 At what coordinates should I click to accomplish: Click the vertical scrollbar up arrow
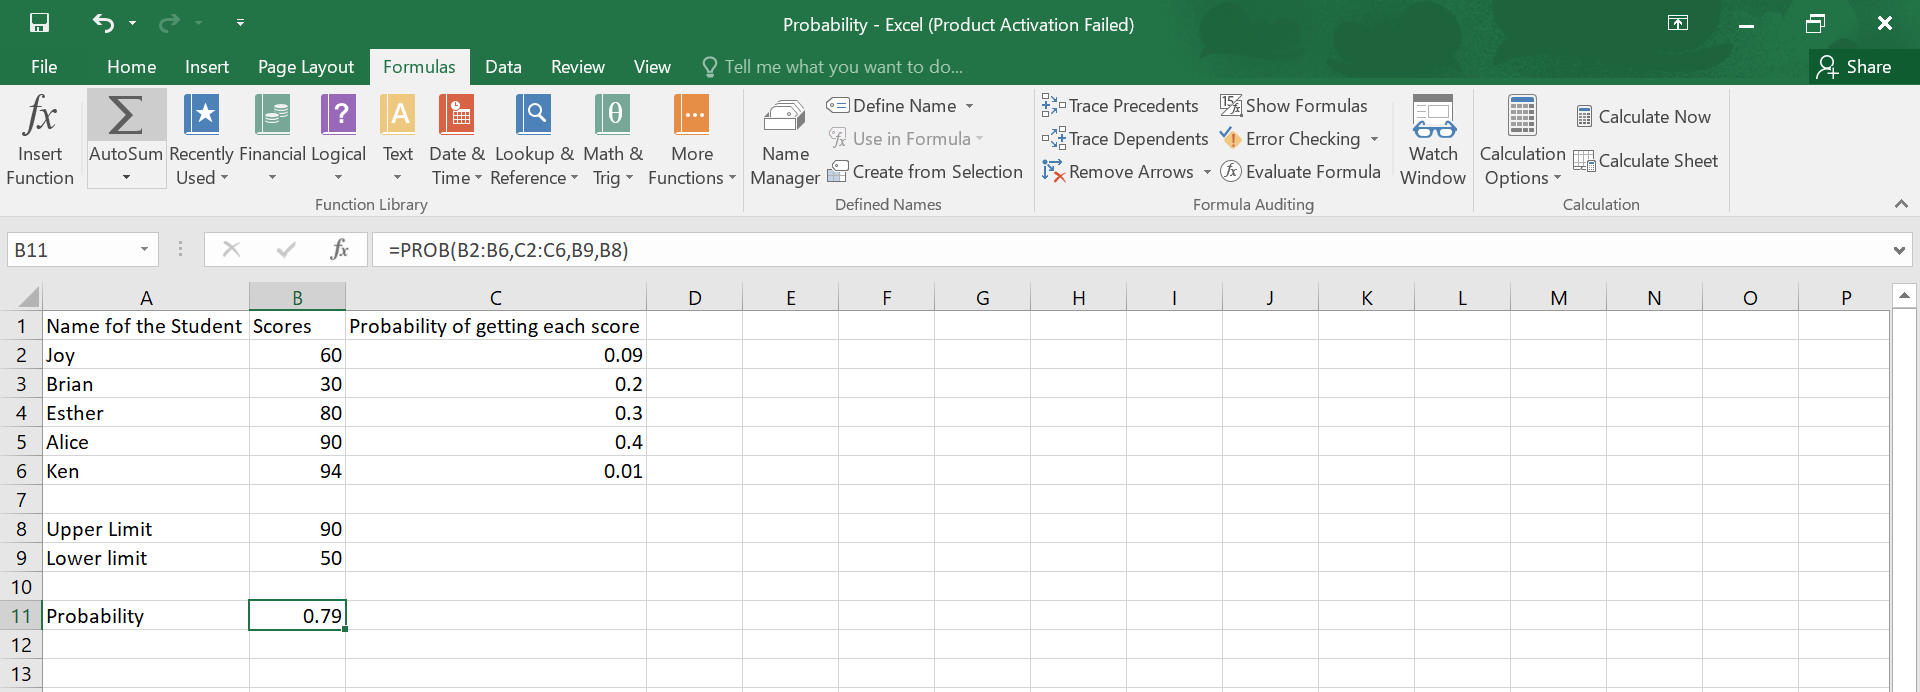tap(1904, 295)
